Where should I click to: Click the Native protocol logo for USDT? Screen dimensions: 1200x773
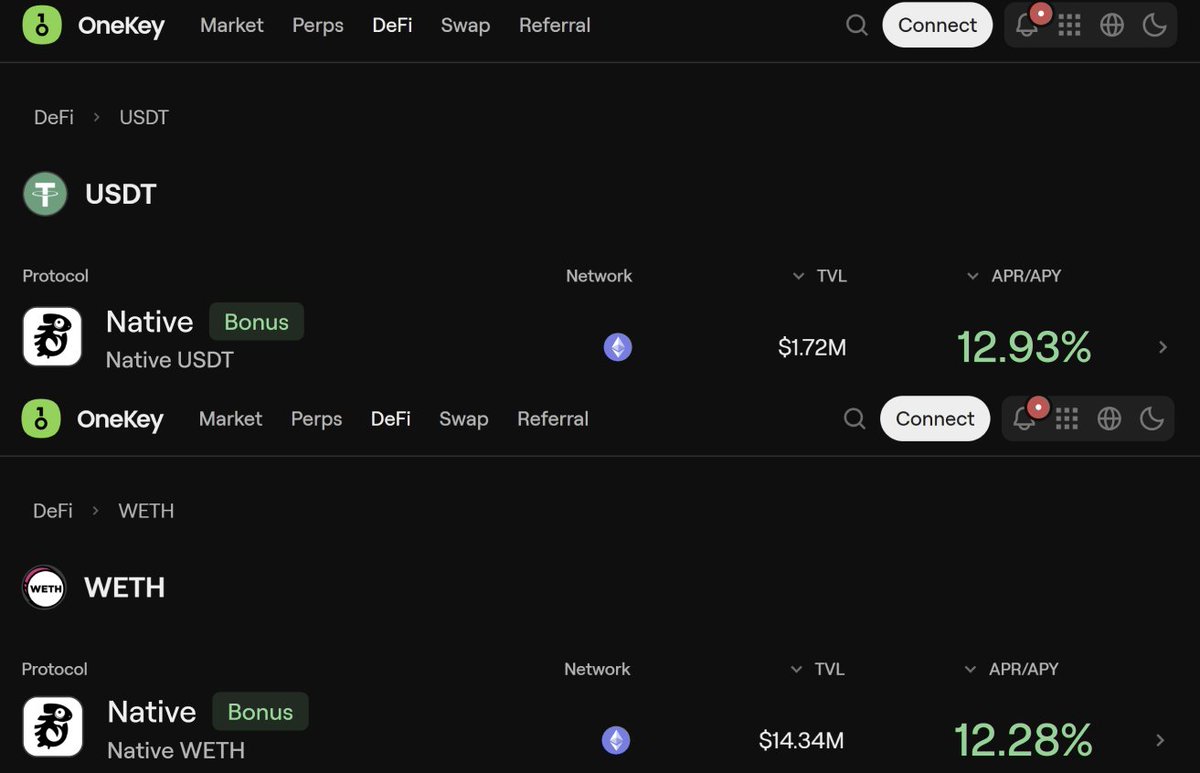(x=52, y=337)
